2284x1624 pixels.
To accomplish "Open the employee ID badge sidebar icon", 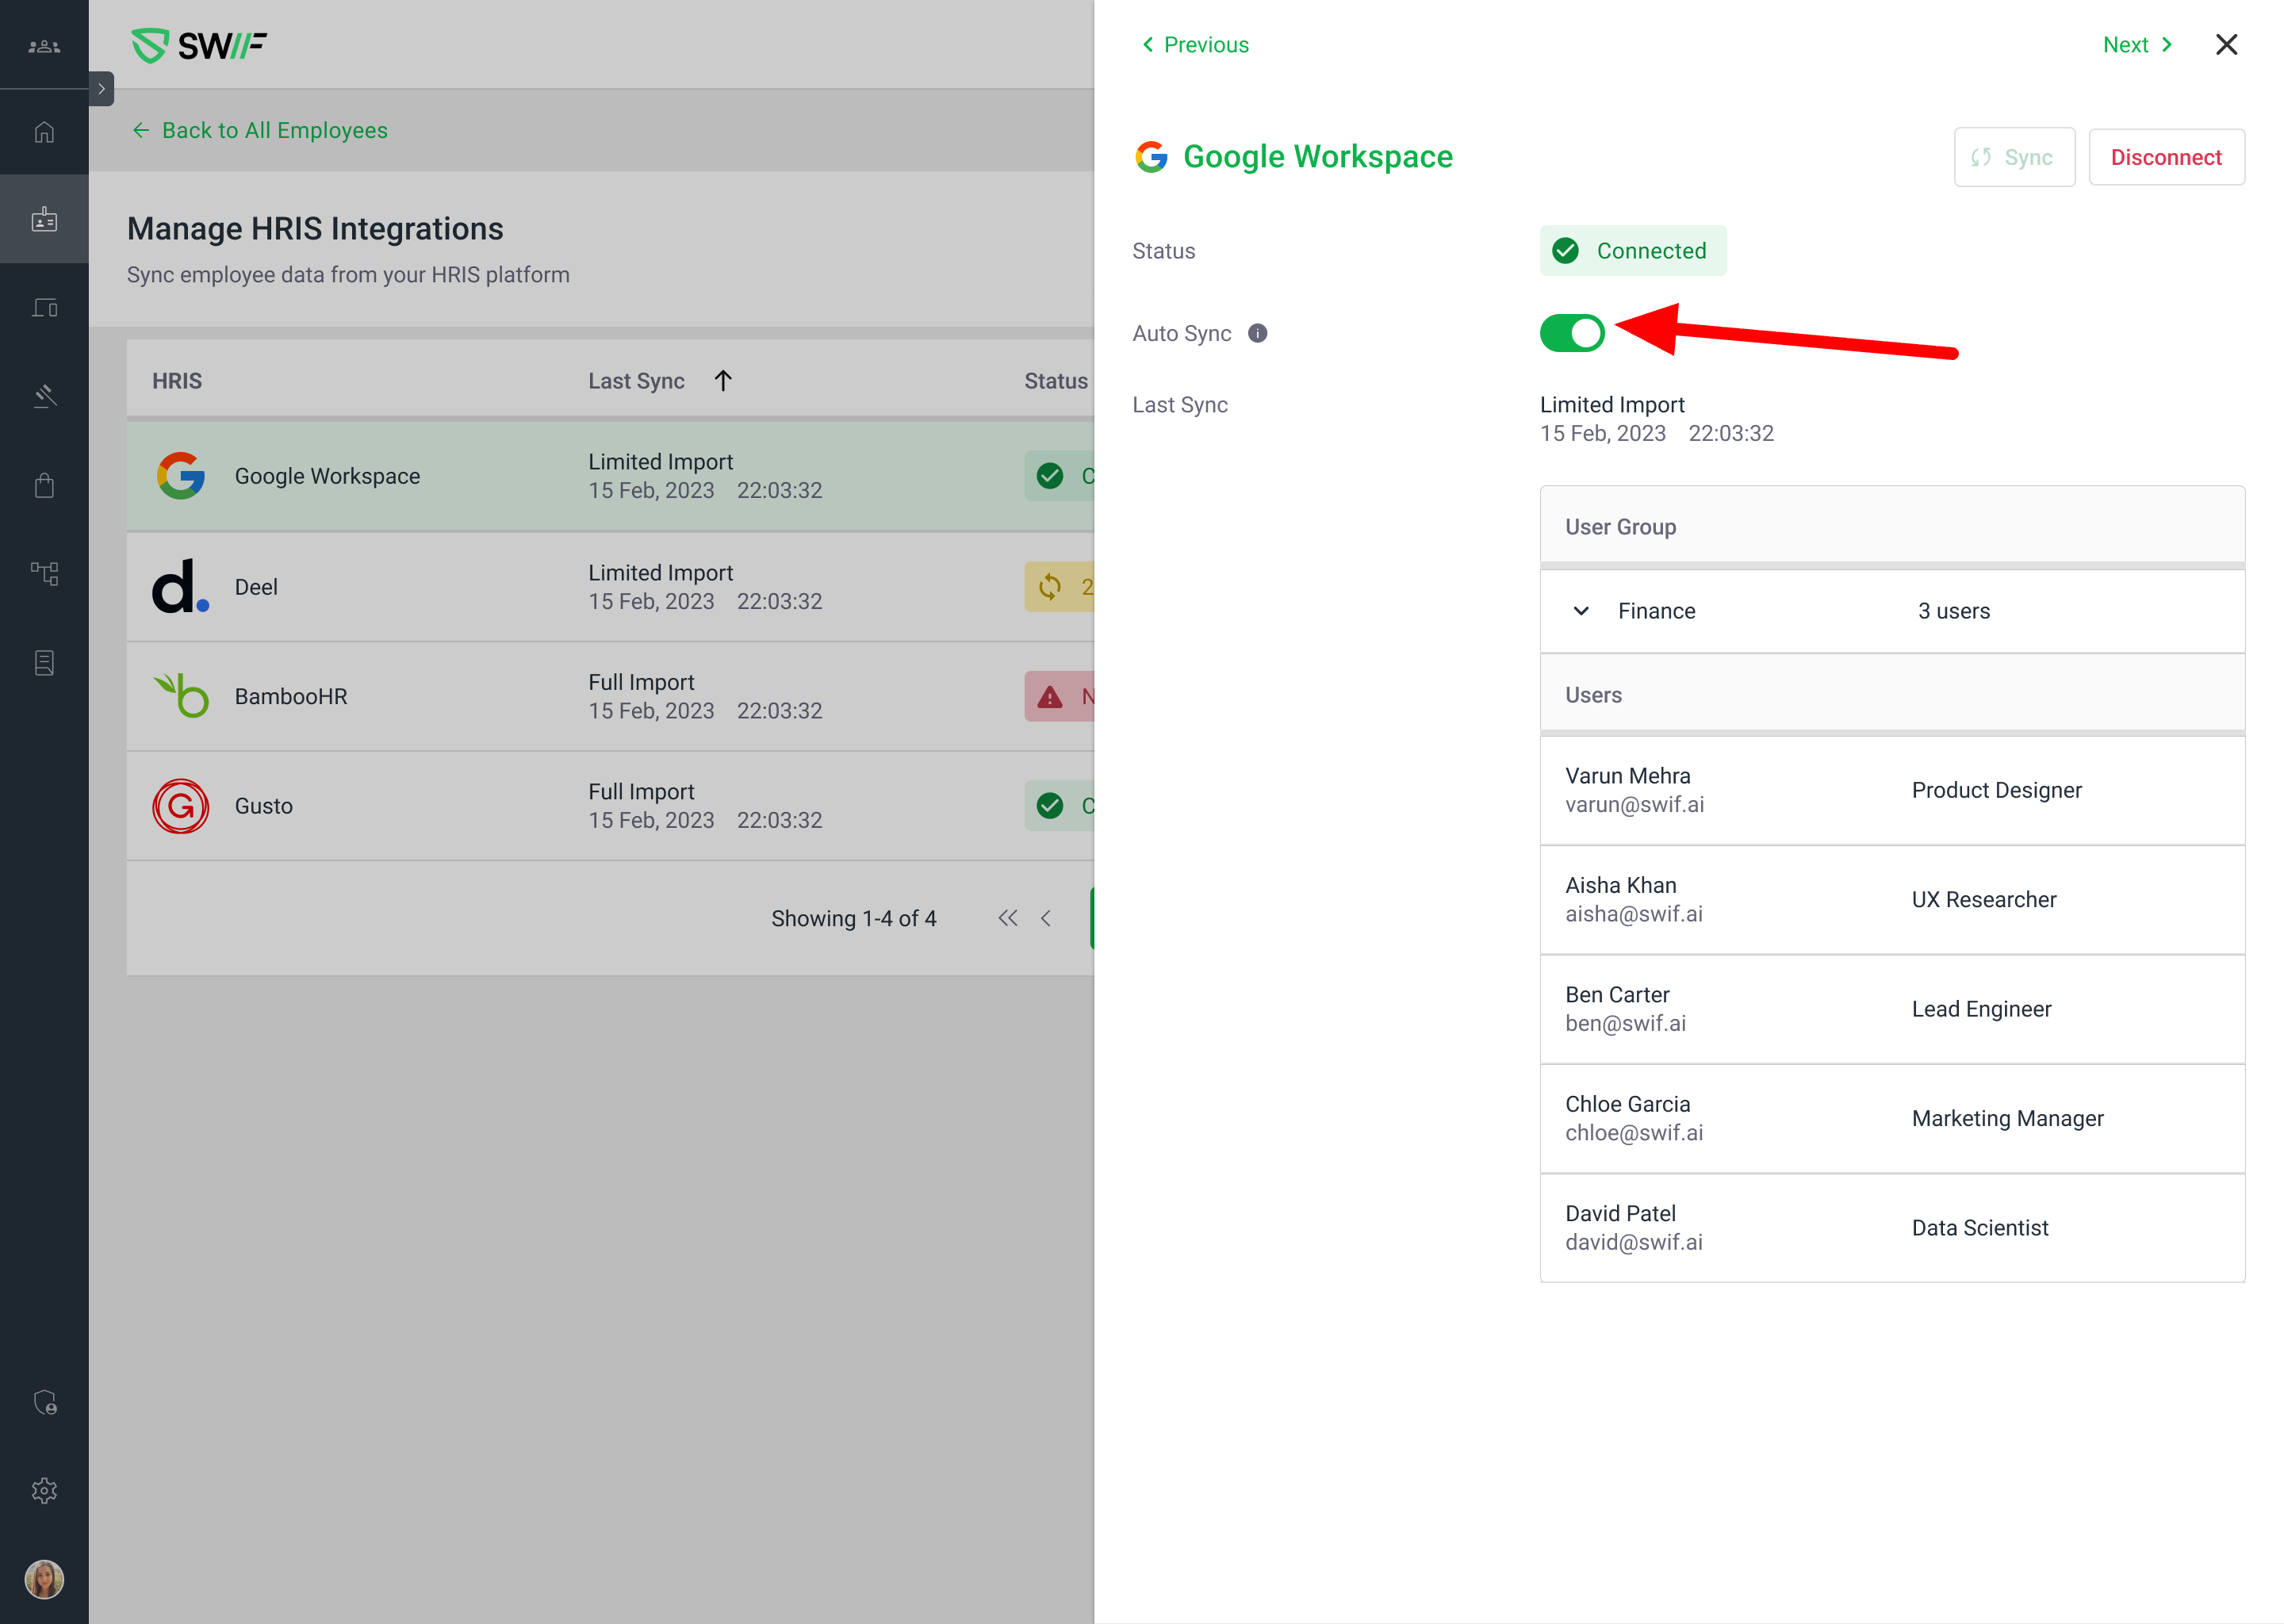I will (44, 219).
